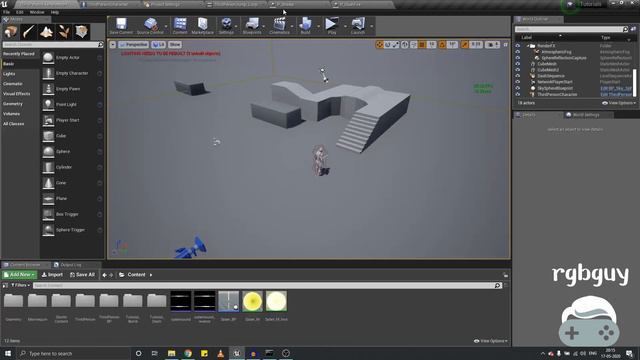The width and height of the screenshot is (640, 360).
Task: Click Import in Content Browser
Action: [x=52, y=275]
